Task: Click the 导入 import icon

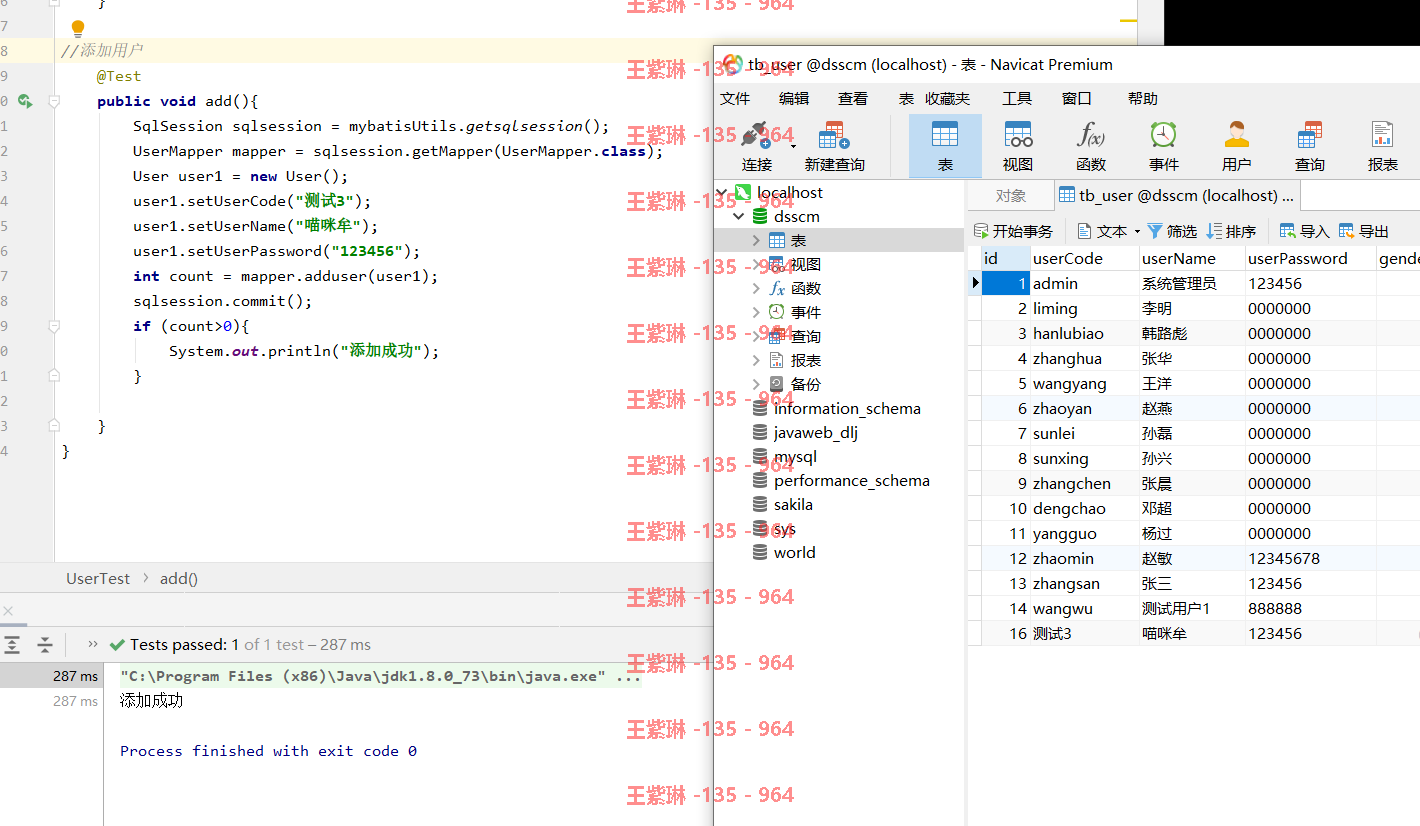Action: [x=1288, y=231]
